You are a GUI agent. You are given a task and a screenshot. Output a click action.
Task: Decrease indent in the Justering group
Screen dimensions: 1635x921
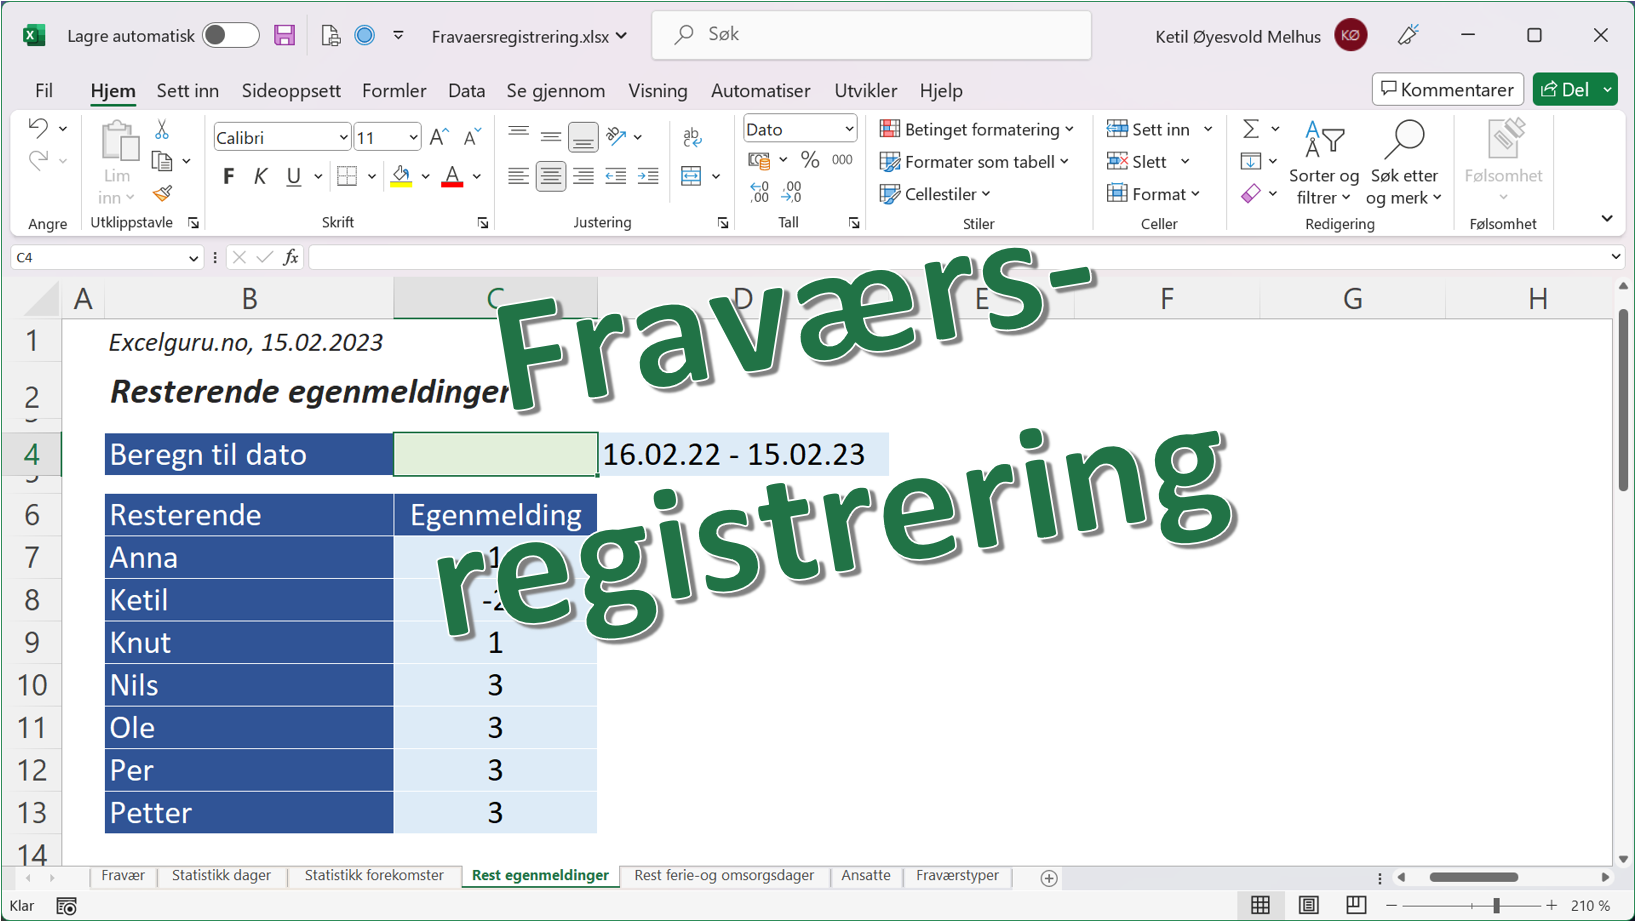[616, 176]
